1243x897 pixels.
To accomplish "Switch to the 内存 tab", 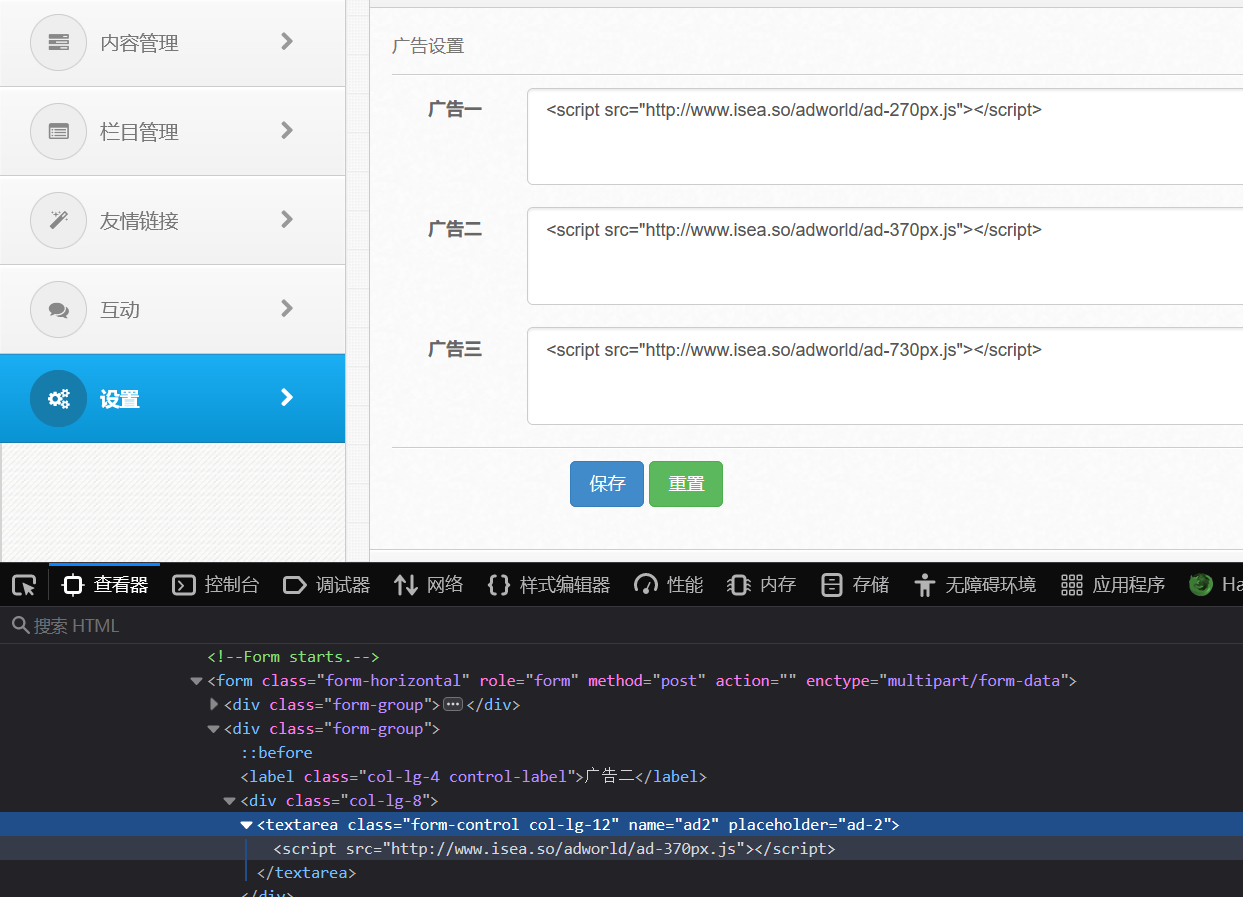I will pos(761,585).
